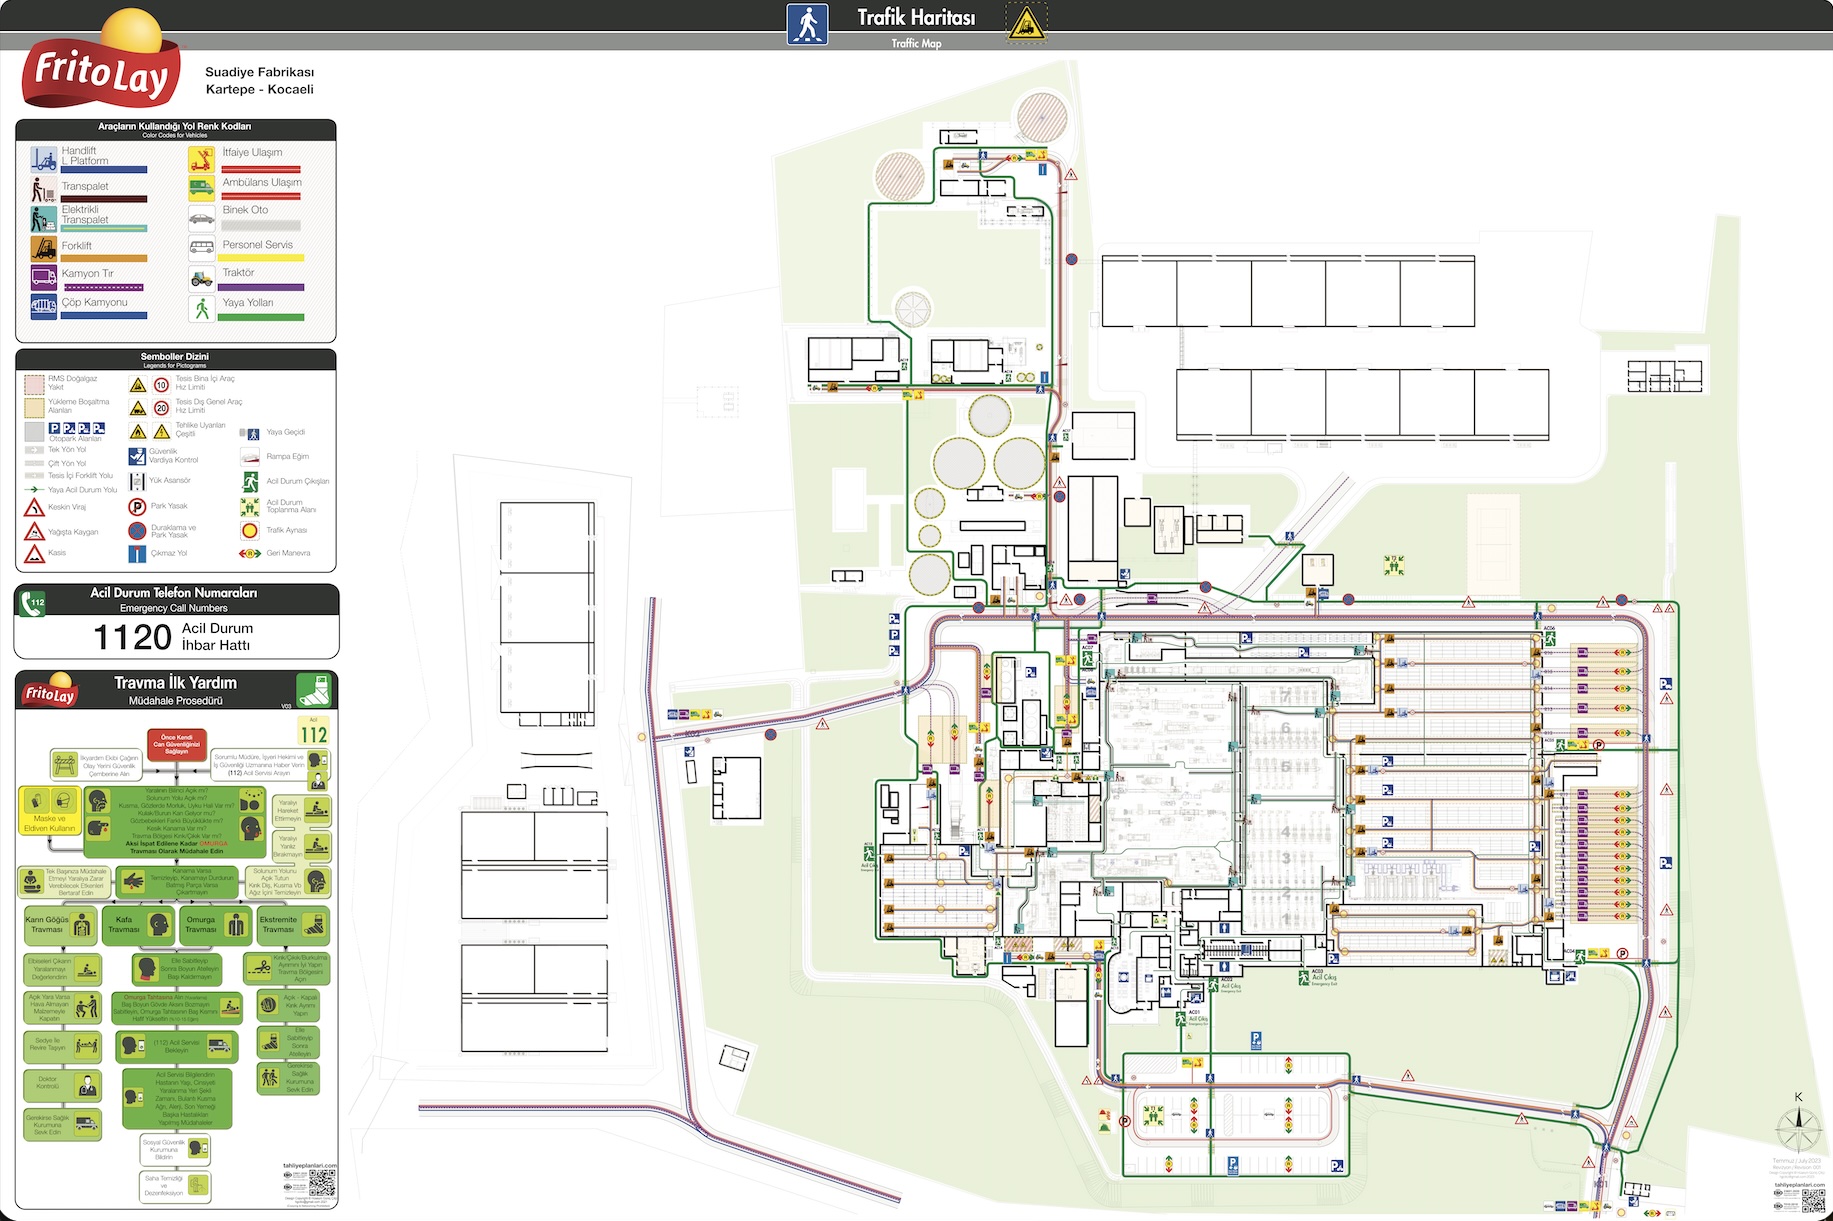Click the Forklift icon in the vehicle legend
The height and width of the screenshot is (1221, 1833).
coord(43,247)
